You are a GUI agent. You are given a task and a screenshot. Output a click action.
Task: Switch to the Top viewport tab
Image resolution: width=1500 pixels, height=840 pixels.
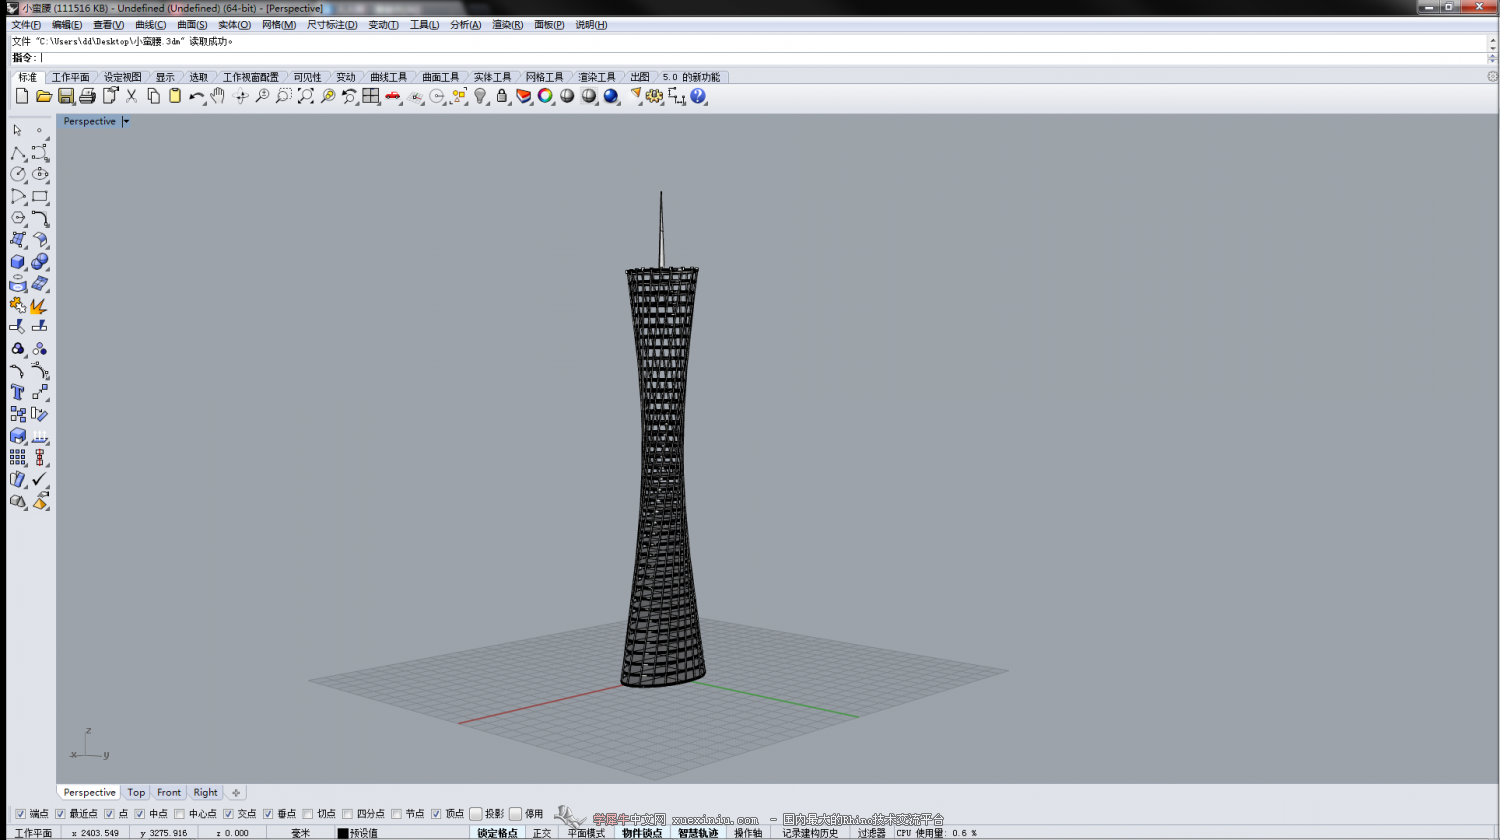136,792
